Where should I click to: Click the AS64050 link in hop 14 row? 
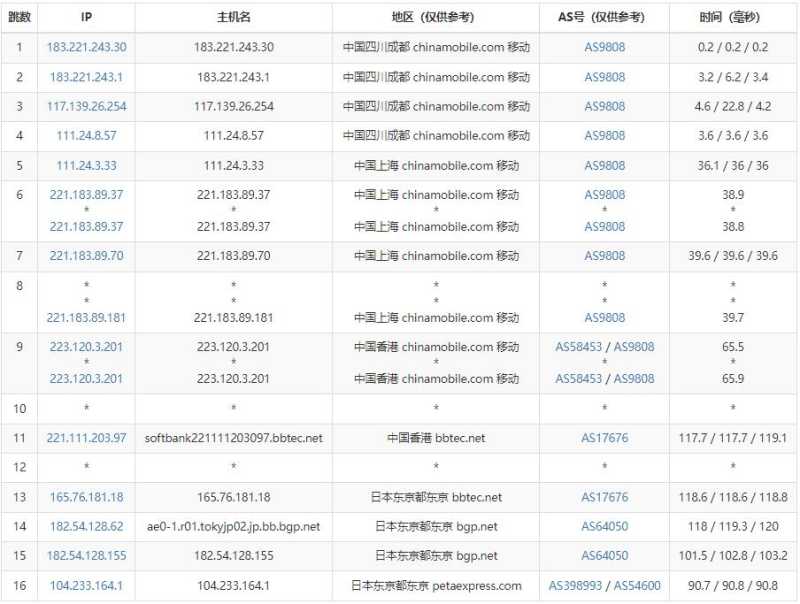click(x=605, y=526)
